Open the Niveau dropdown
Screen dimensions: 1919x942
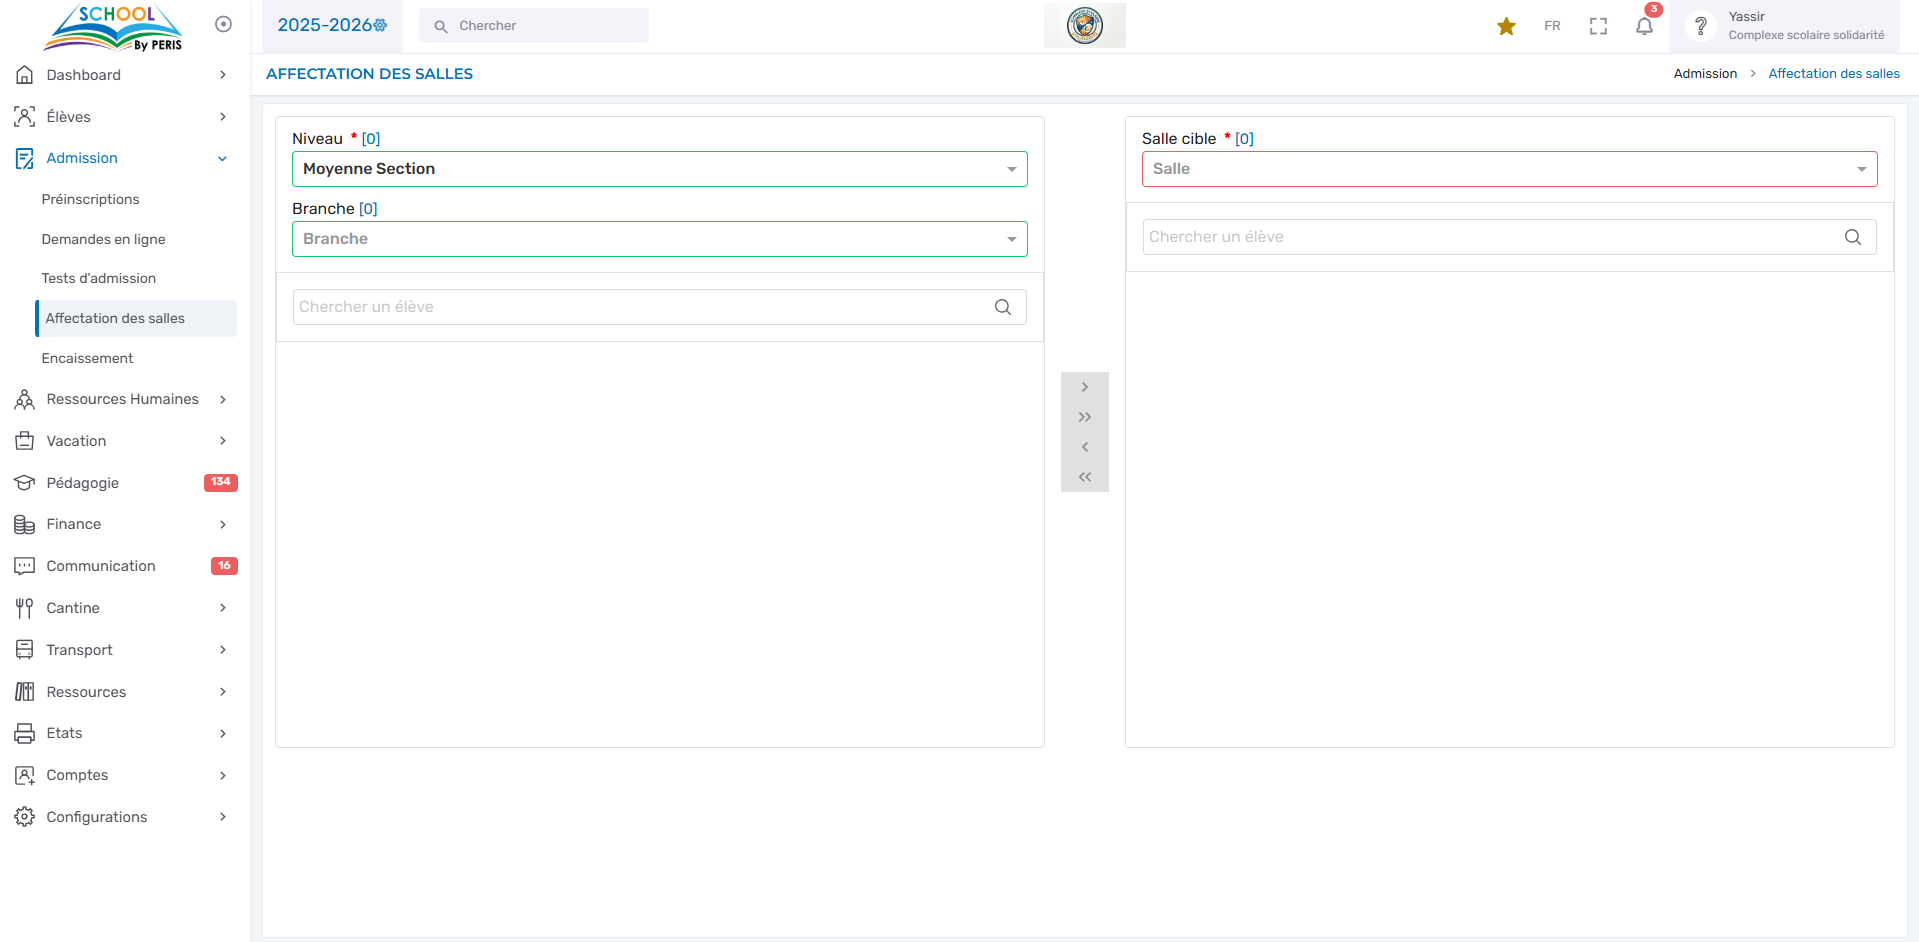coord(659,169)
